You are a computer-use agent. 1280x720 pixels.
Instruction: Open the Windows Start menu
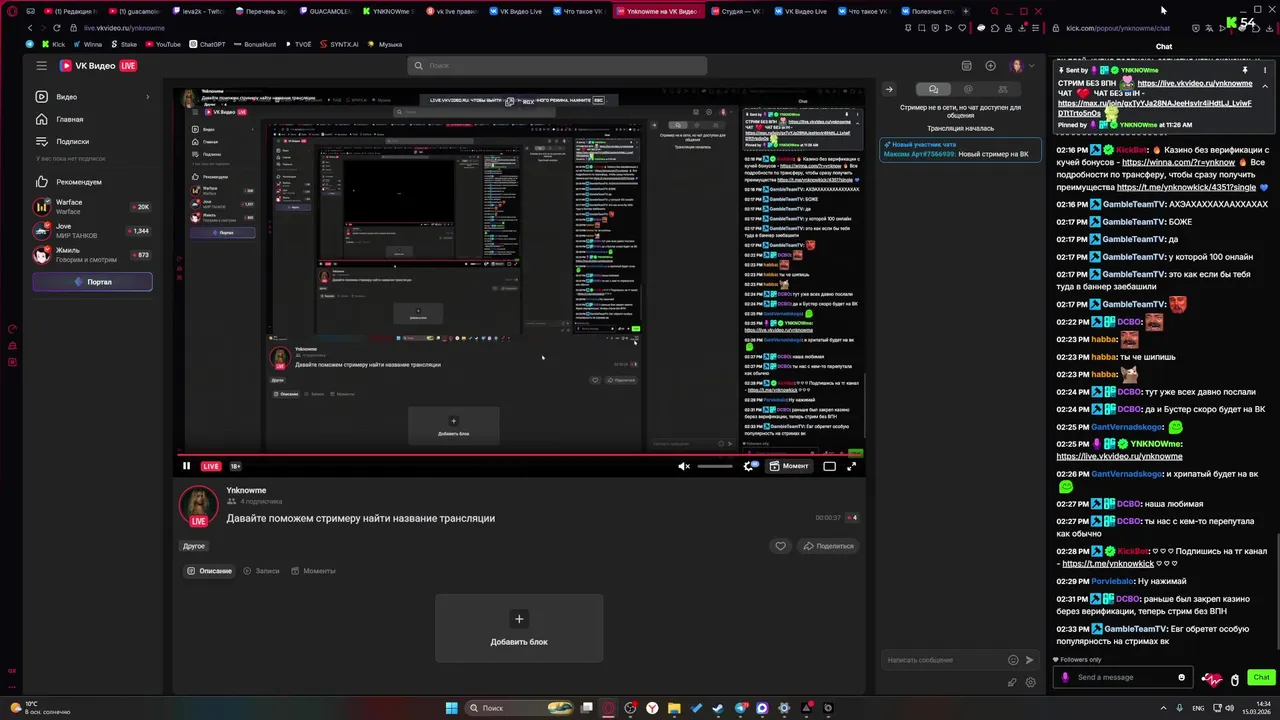(451, 708)
